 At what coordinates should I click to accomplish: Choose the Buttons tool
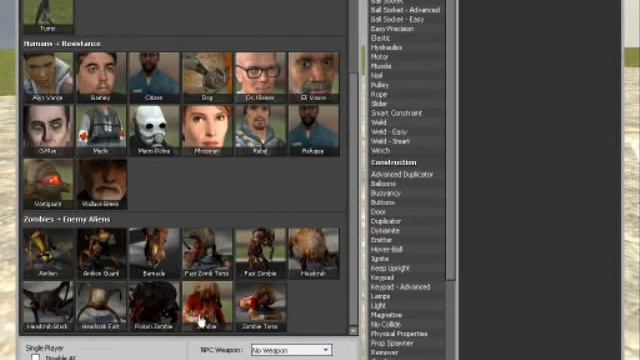(x=383, y=202)
